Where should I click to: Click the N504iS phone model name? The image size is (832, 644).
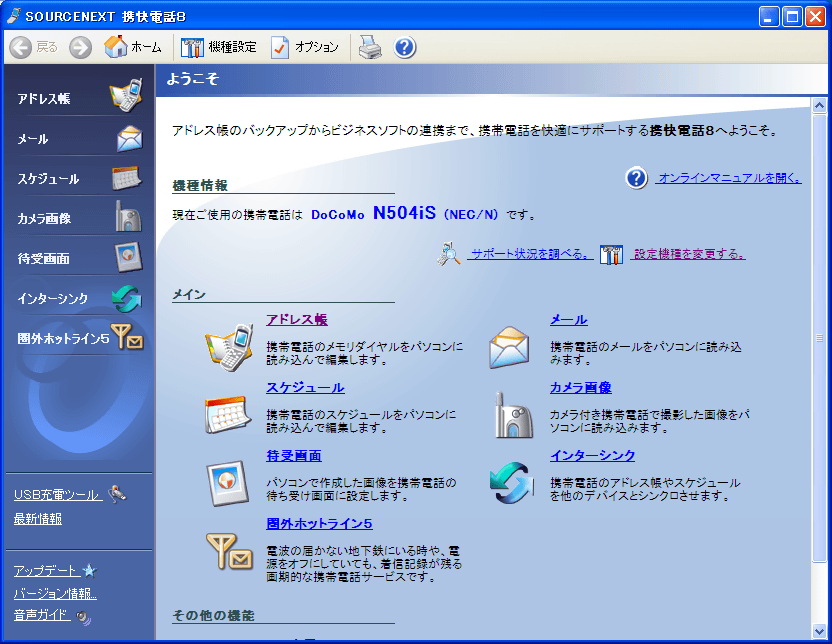point(404,213)
